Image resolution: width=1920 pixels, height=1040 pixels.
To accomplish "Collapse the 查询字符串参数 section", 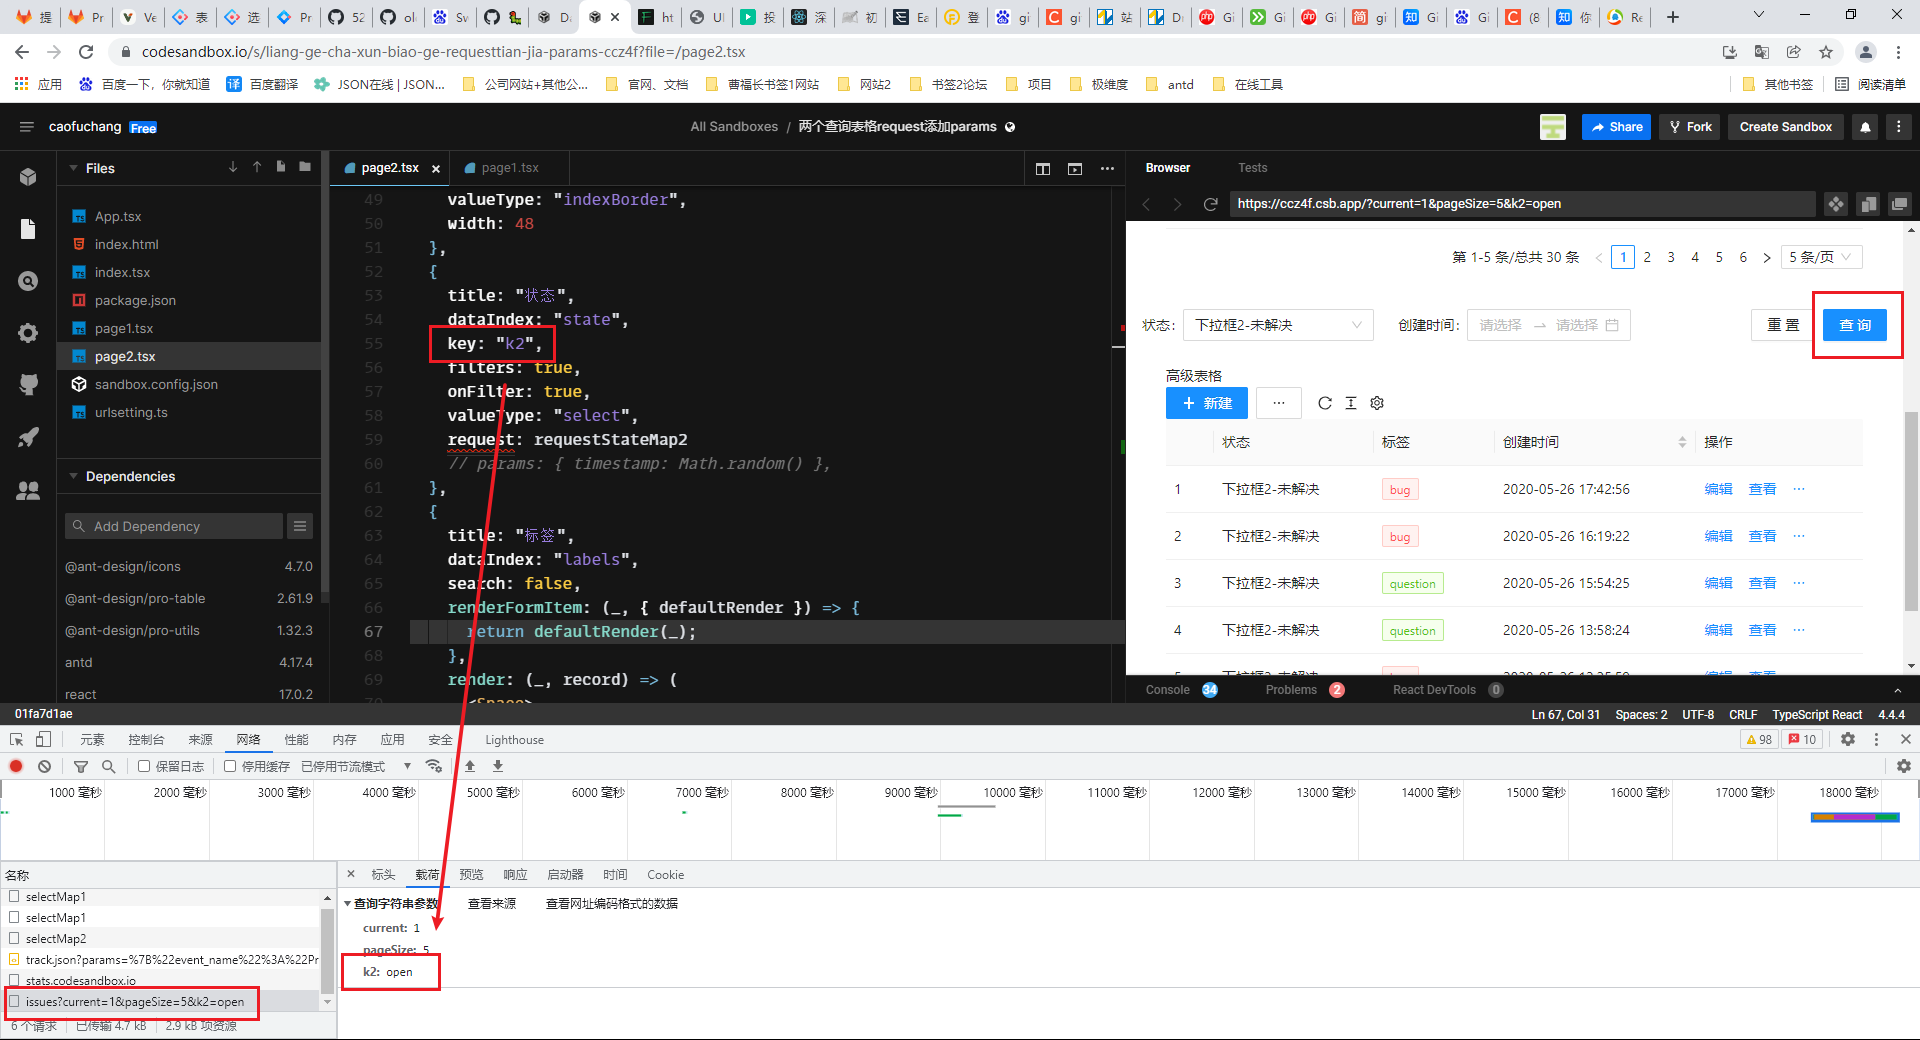I will pos(347,903).
